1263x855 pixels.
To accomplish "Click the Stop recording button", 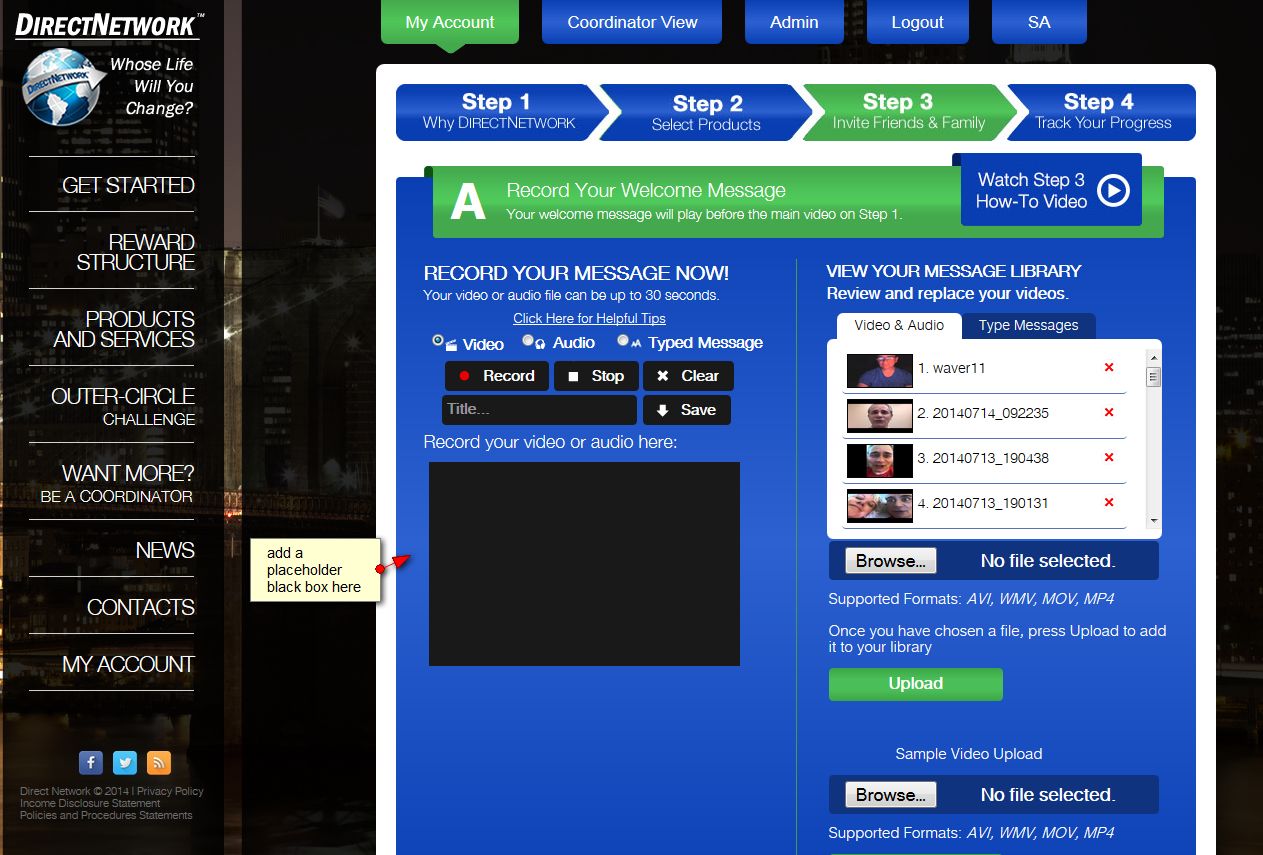I will point(596,376).
